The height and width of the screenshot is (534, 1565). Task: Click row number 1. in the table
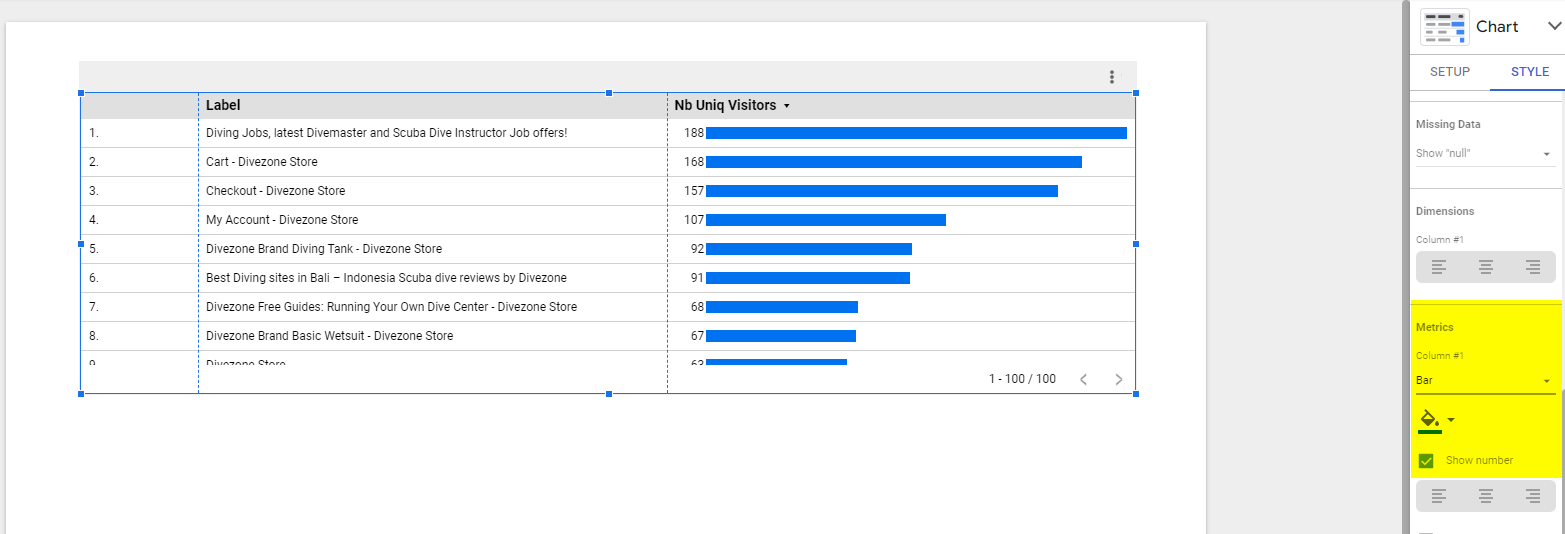coord(94,133)
